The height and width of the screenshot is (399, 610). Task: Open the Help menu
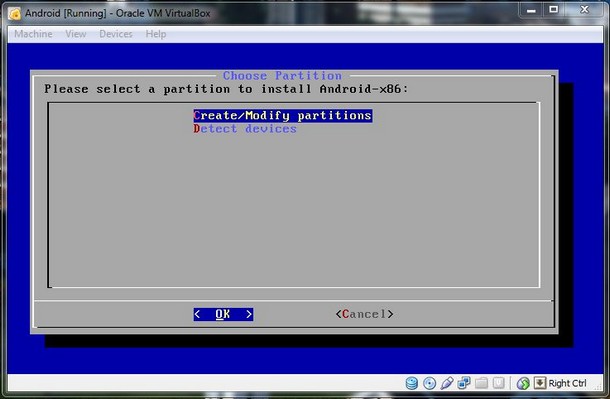coord(156,34)
